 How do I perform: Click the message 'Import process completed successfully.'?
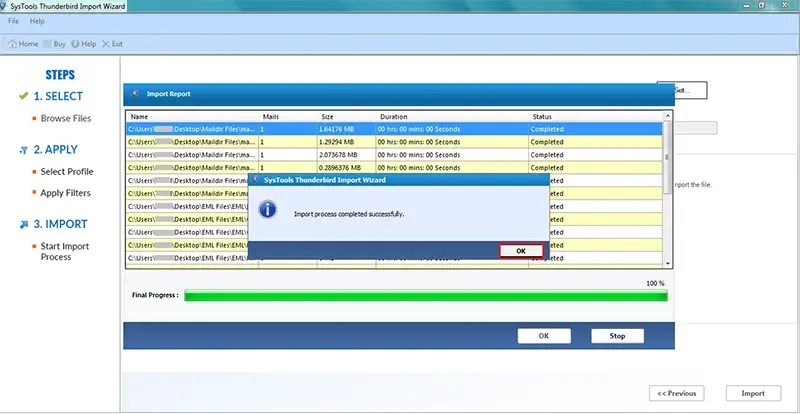349,214
